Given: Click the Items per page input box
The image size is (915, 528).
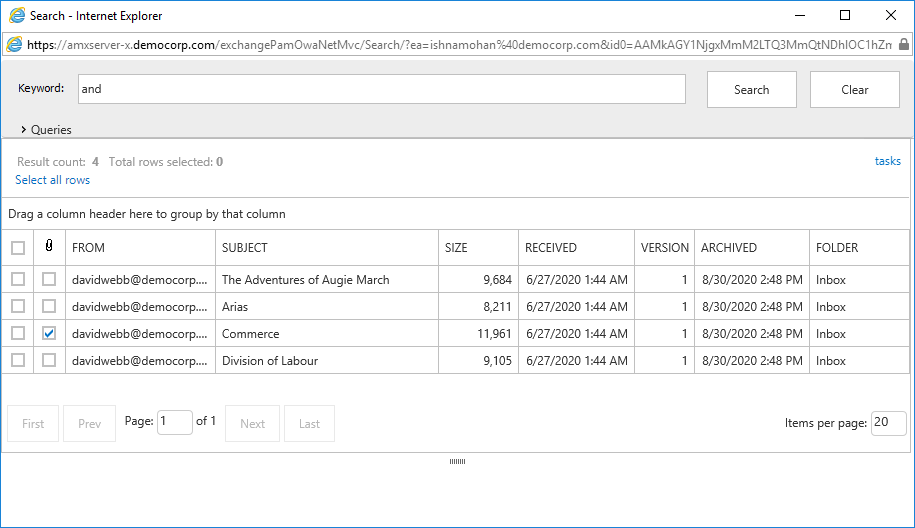Looking at the screenshot, I should point(888,423).
